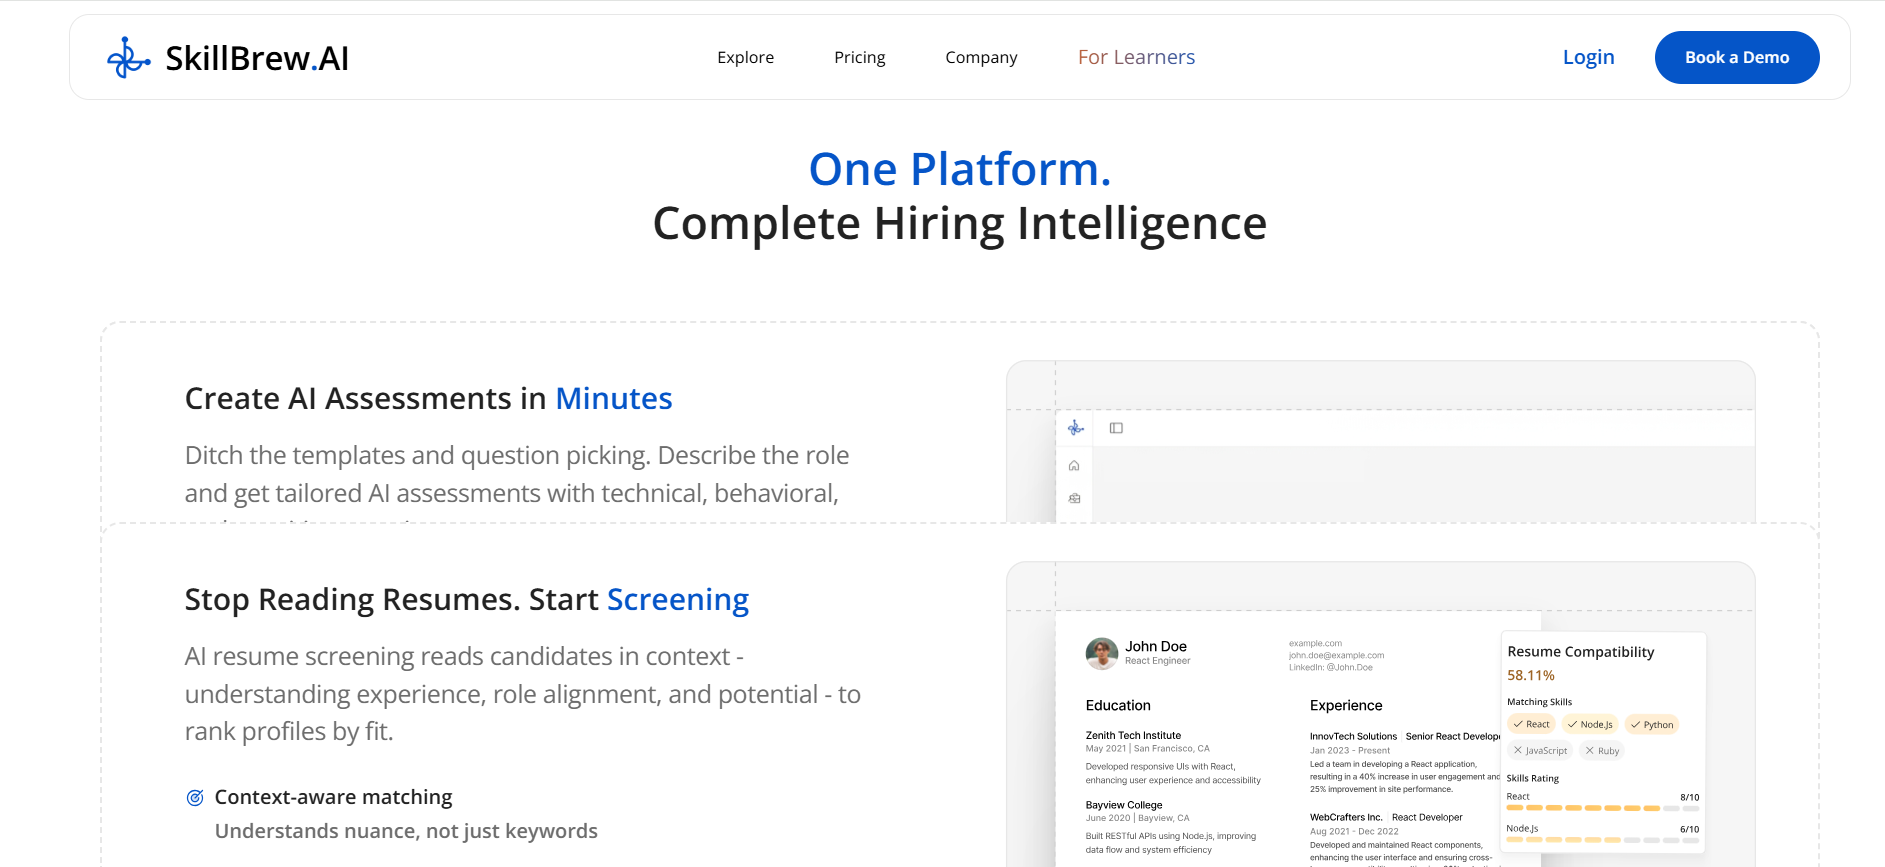Click the Matching Skills label

pyautogui.click(x=1539, y=702)
